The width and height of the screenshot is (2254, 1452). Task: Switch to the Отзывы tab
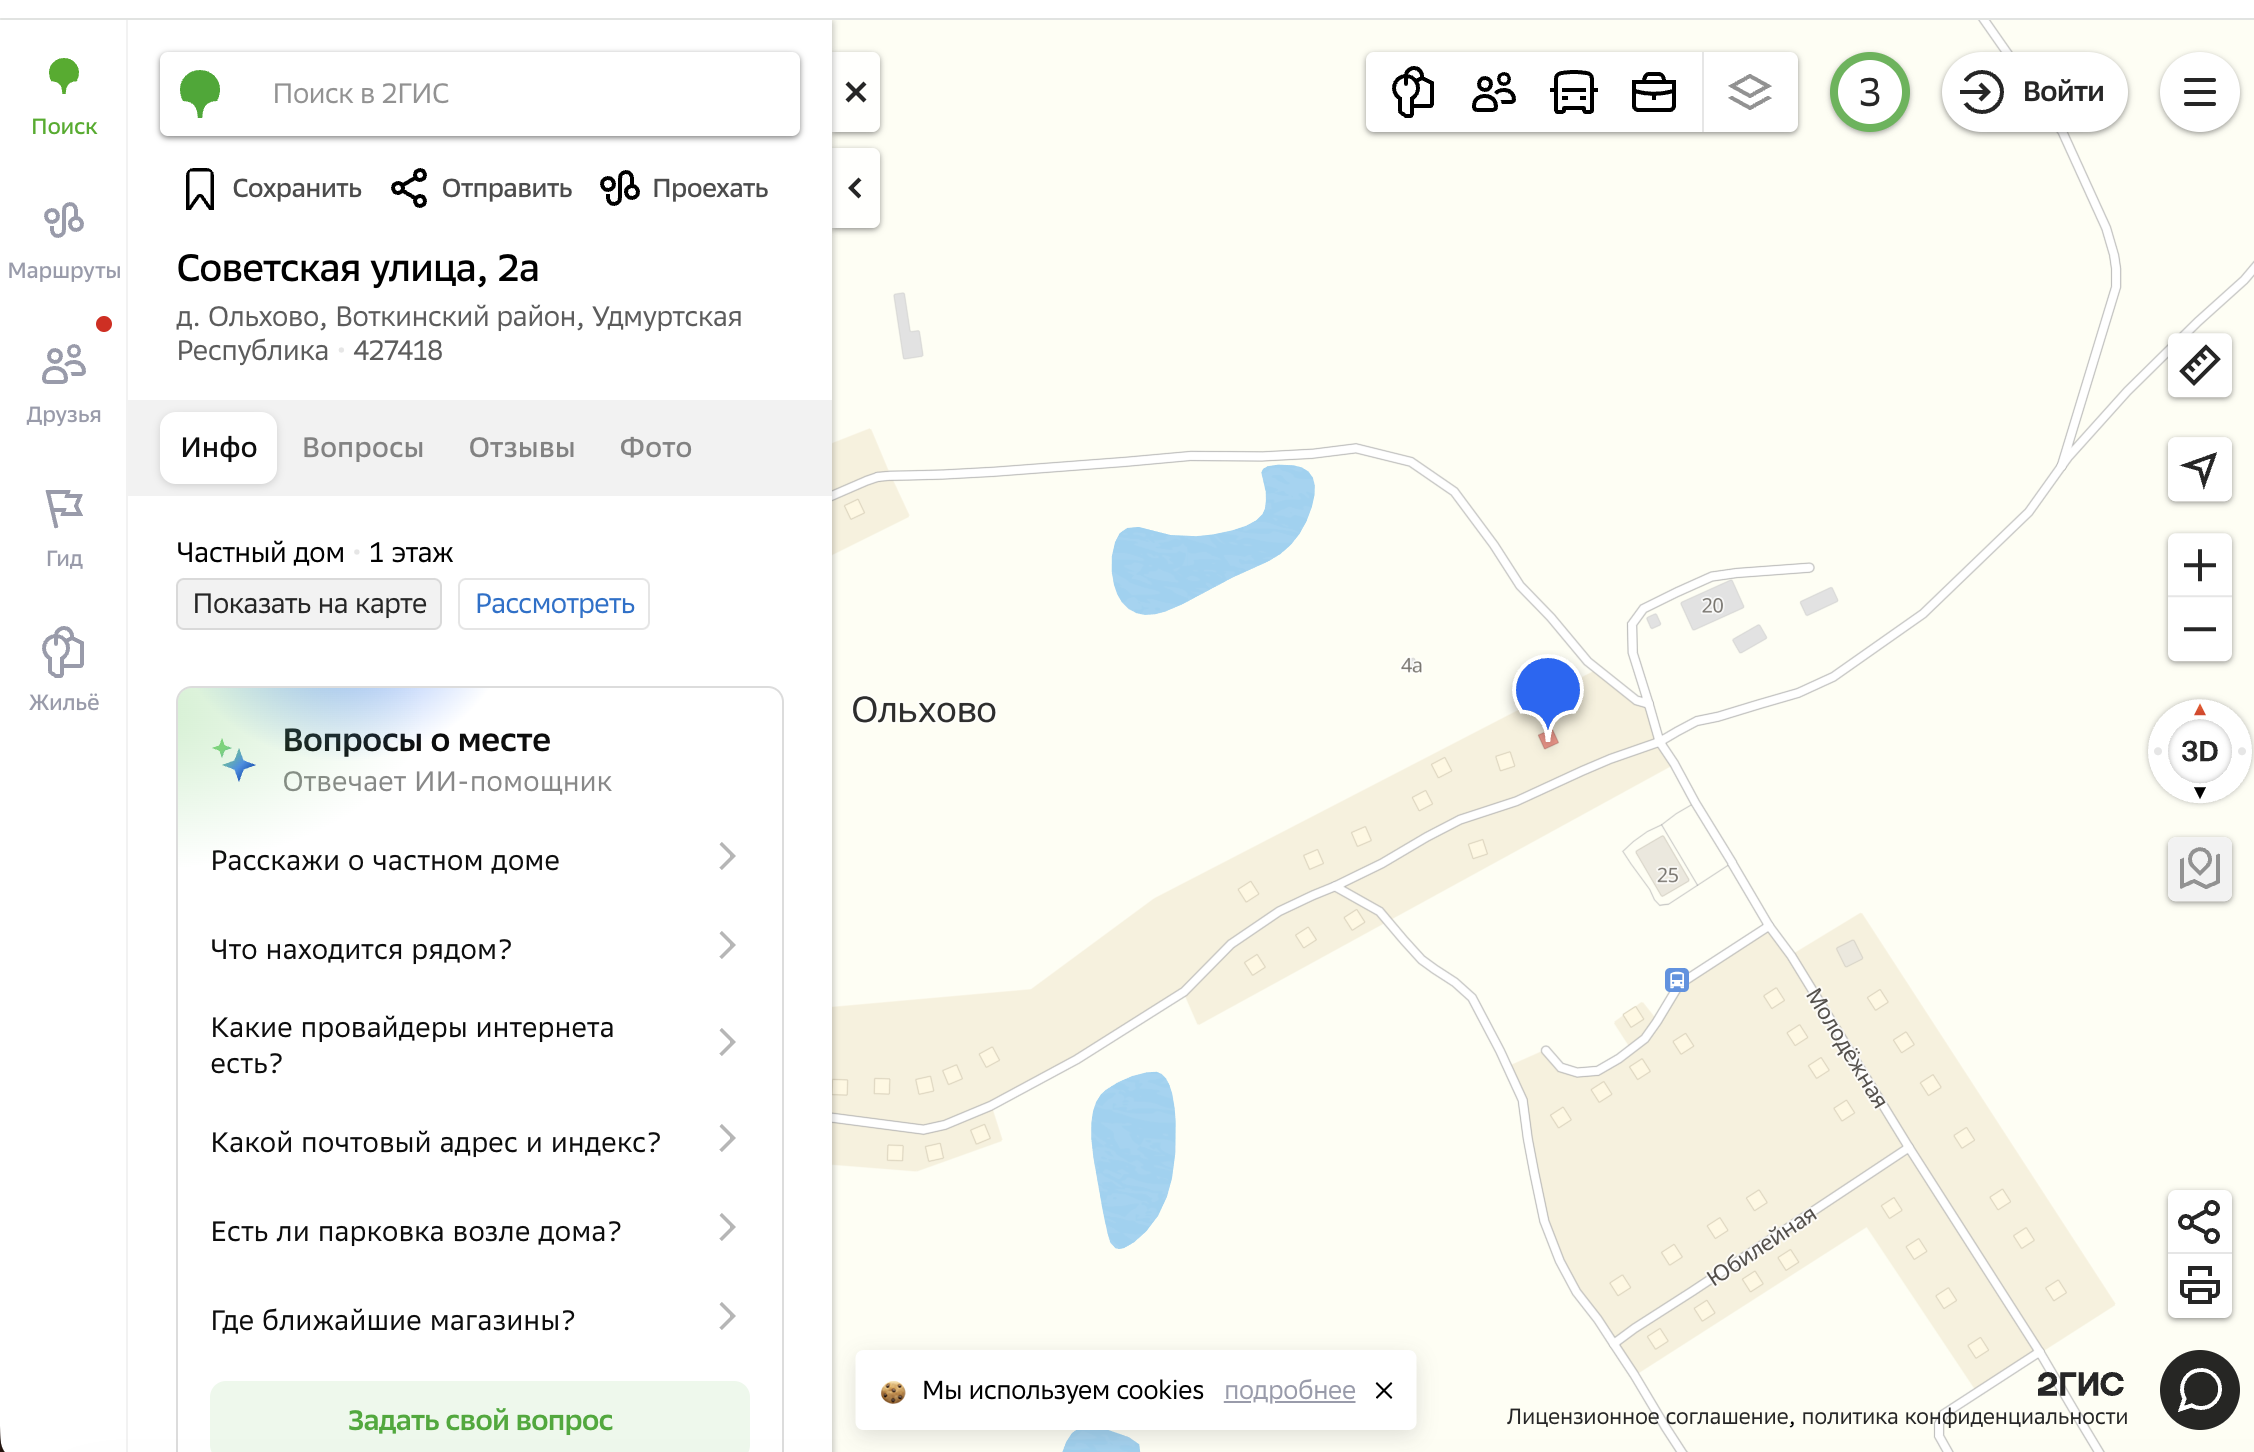point(522,447)
